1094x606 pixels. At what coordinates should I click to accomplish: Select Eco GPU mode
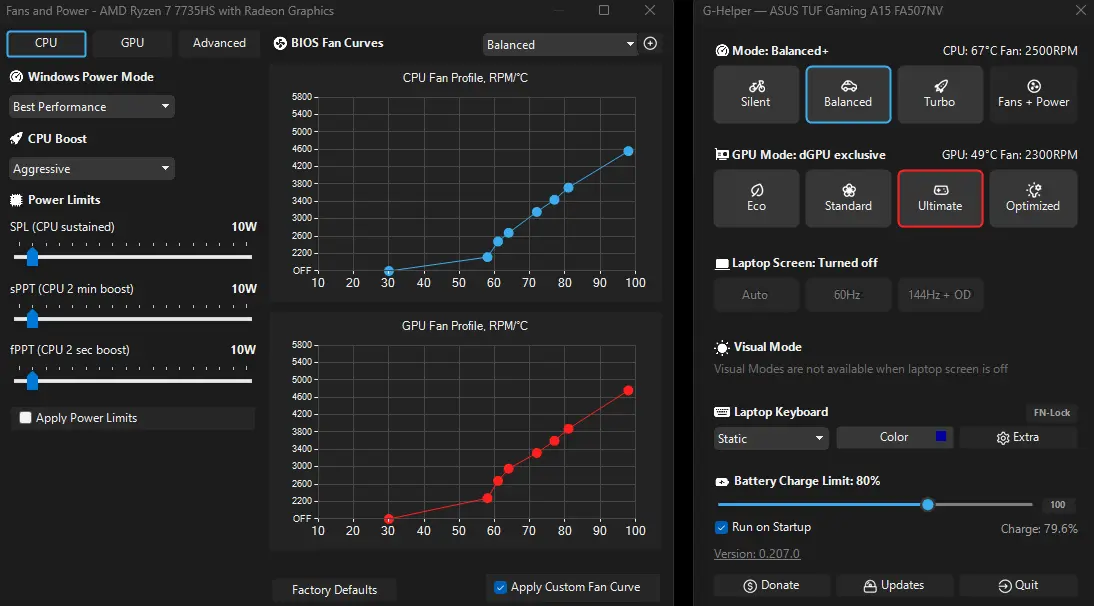[x=756, y=198]
